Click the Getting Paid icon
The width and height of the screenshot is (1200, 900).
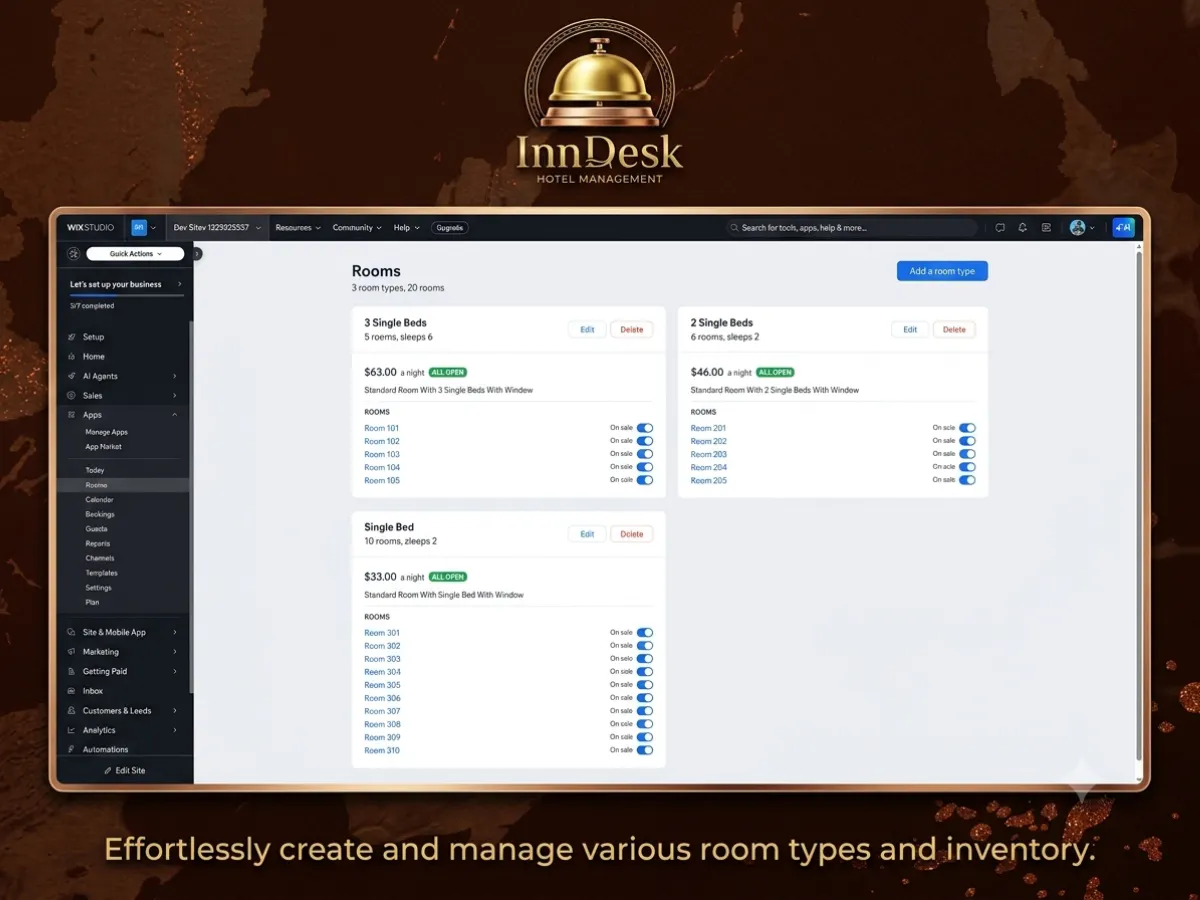click(71, 672)
